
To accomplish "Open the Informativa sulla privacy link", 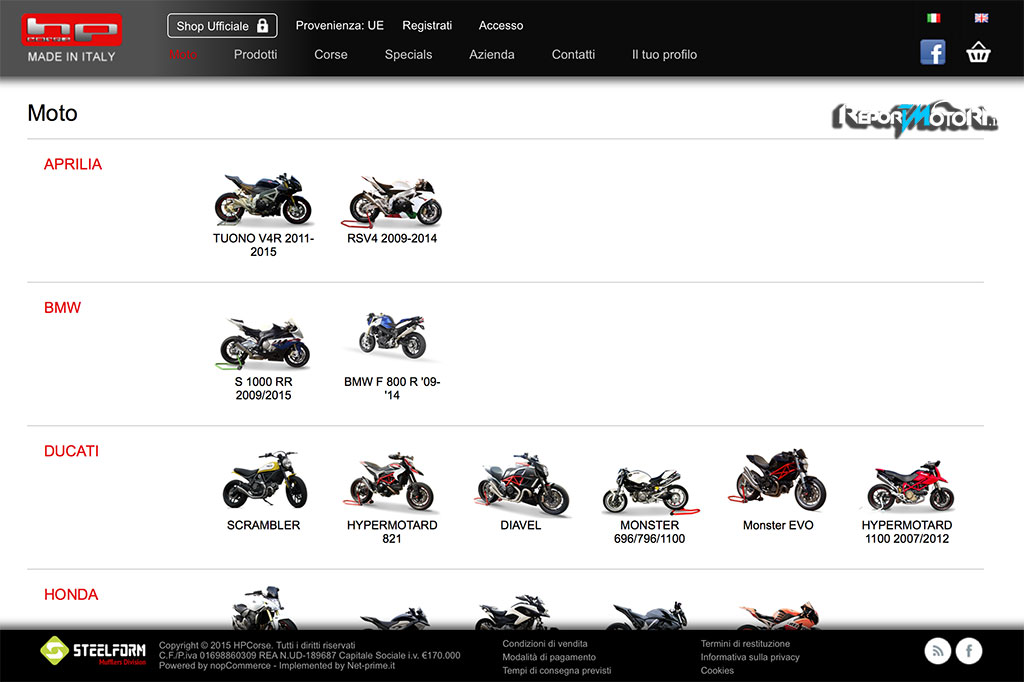I will pos(750,657).
